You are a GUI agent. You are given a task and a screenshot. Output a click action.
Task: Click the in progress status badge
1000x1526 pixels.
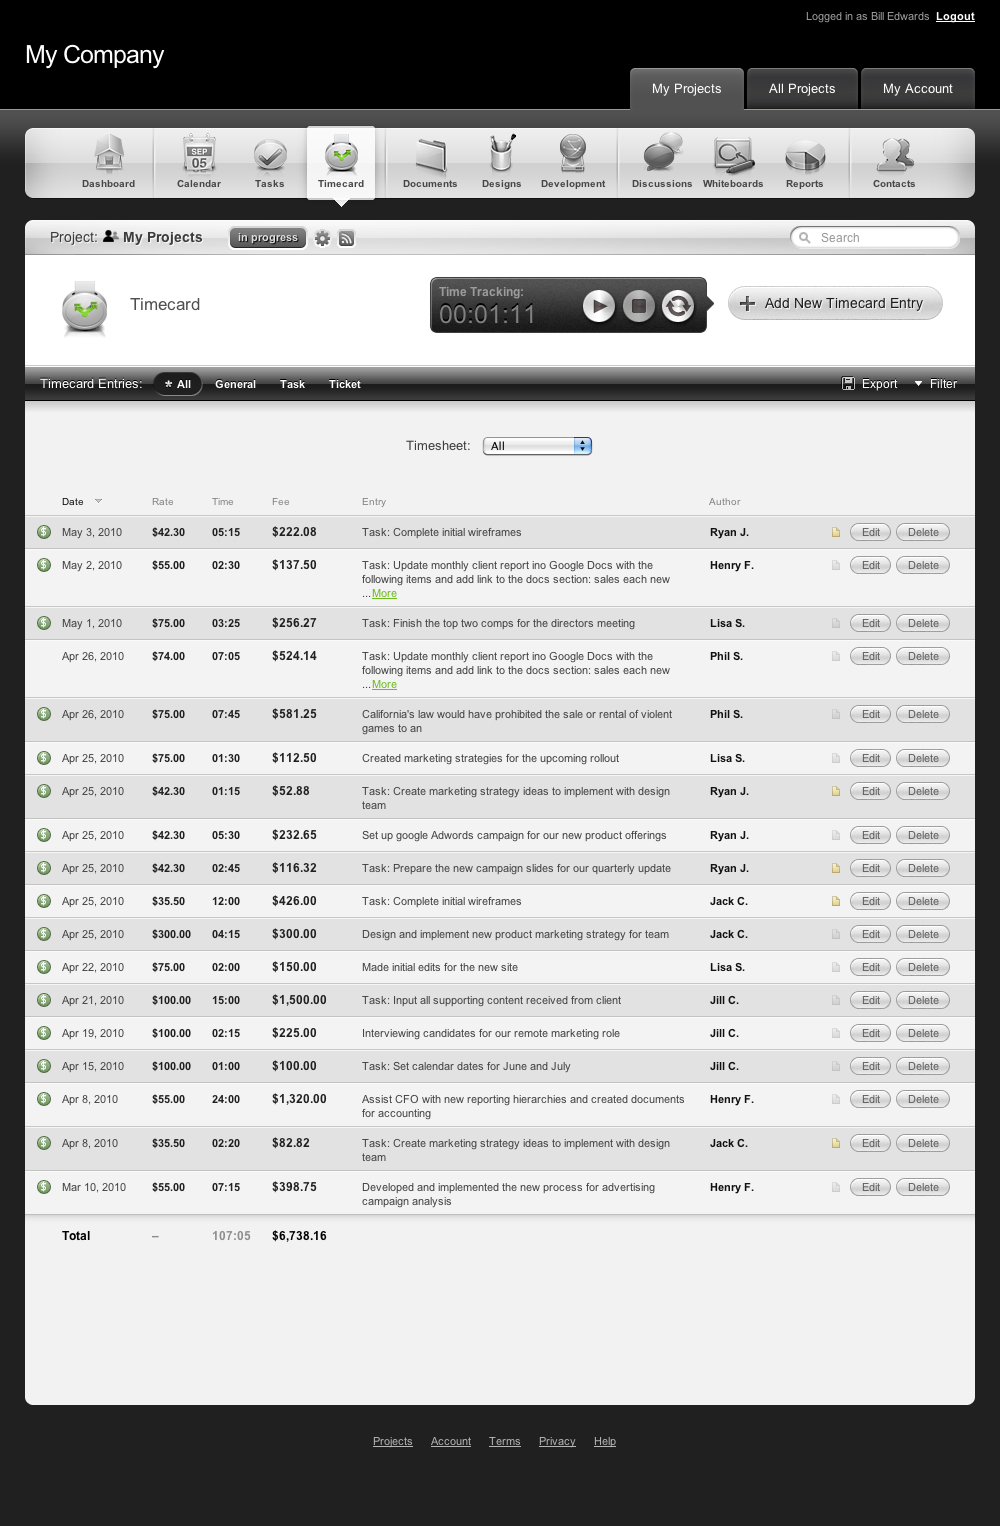point(267,238)
